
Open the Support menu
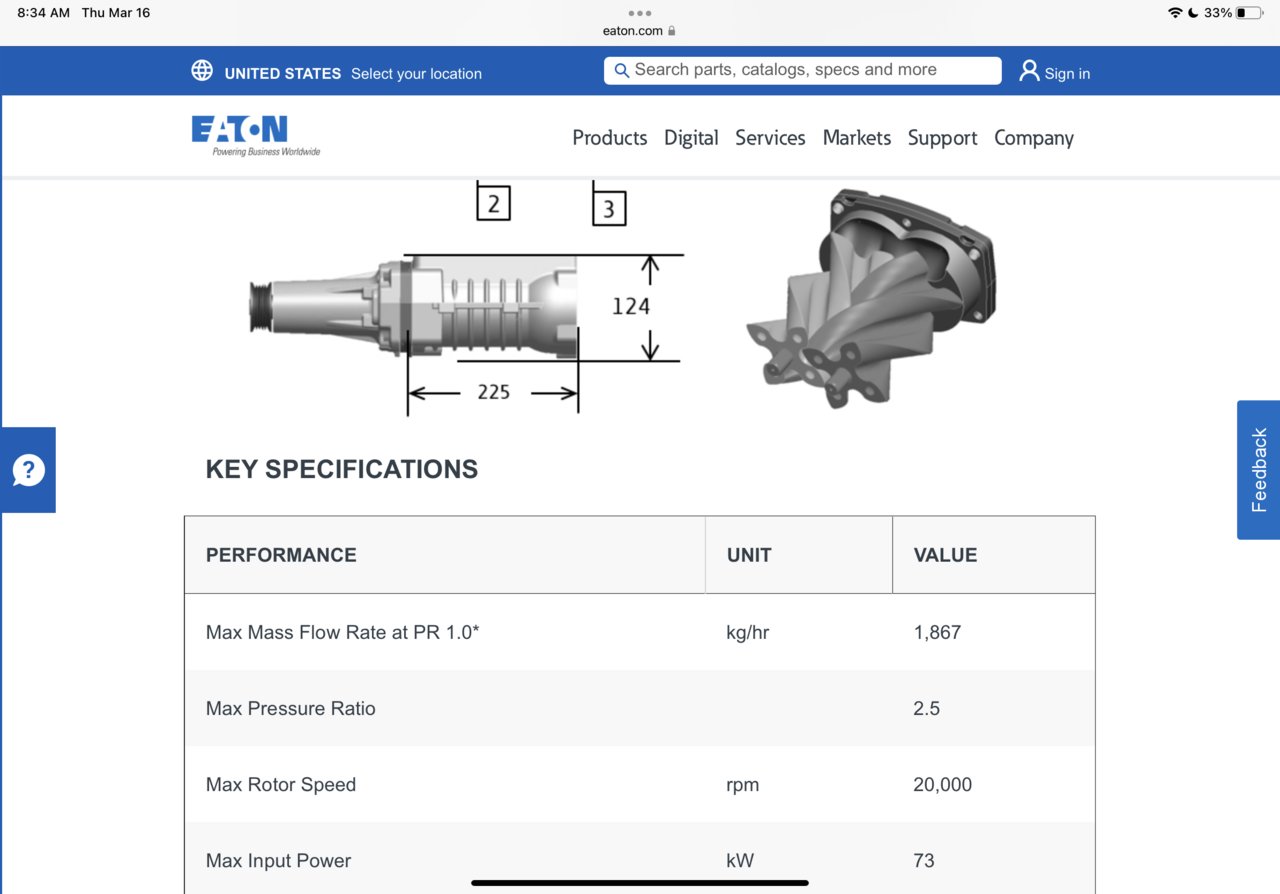point(943,138)
